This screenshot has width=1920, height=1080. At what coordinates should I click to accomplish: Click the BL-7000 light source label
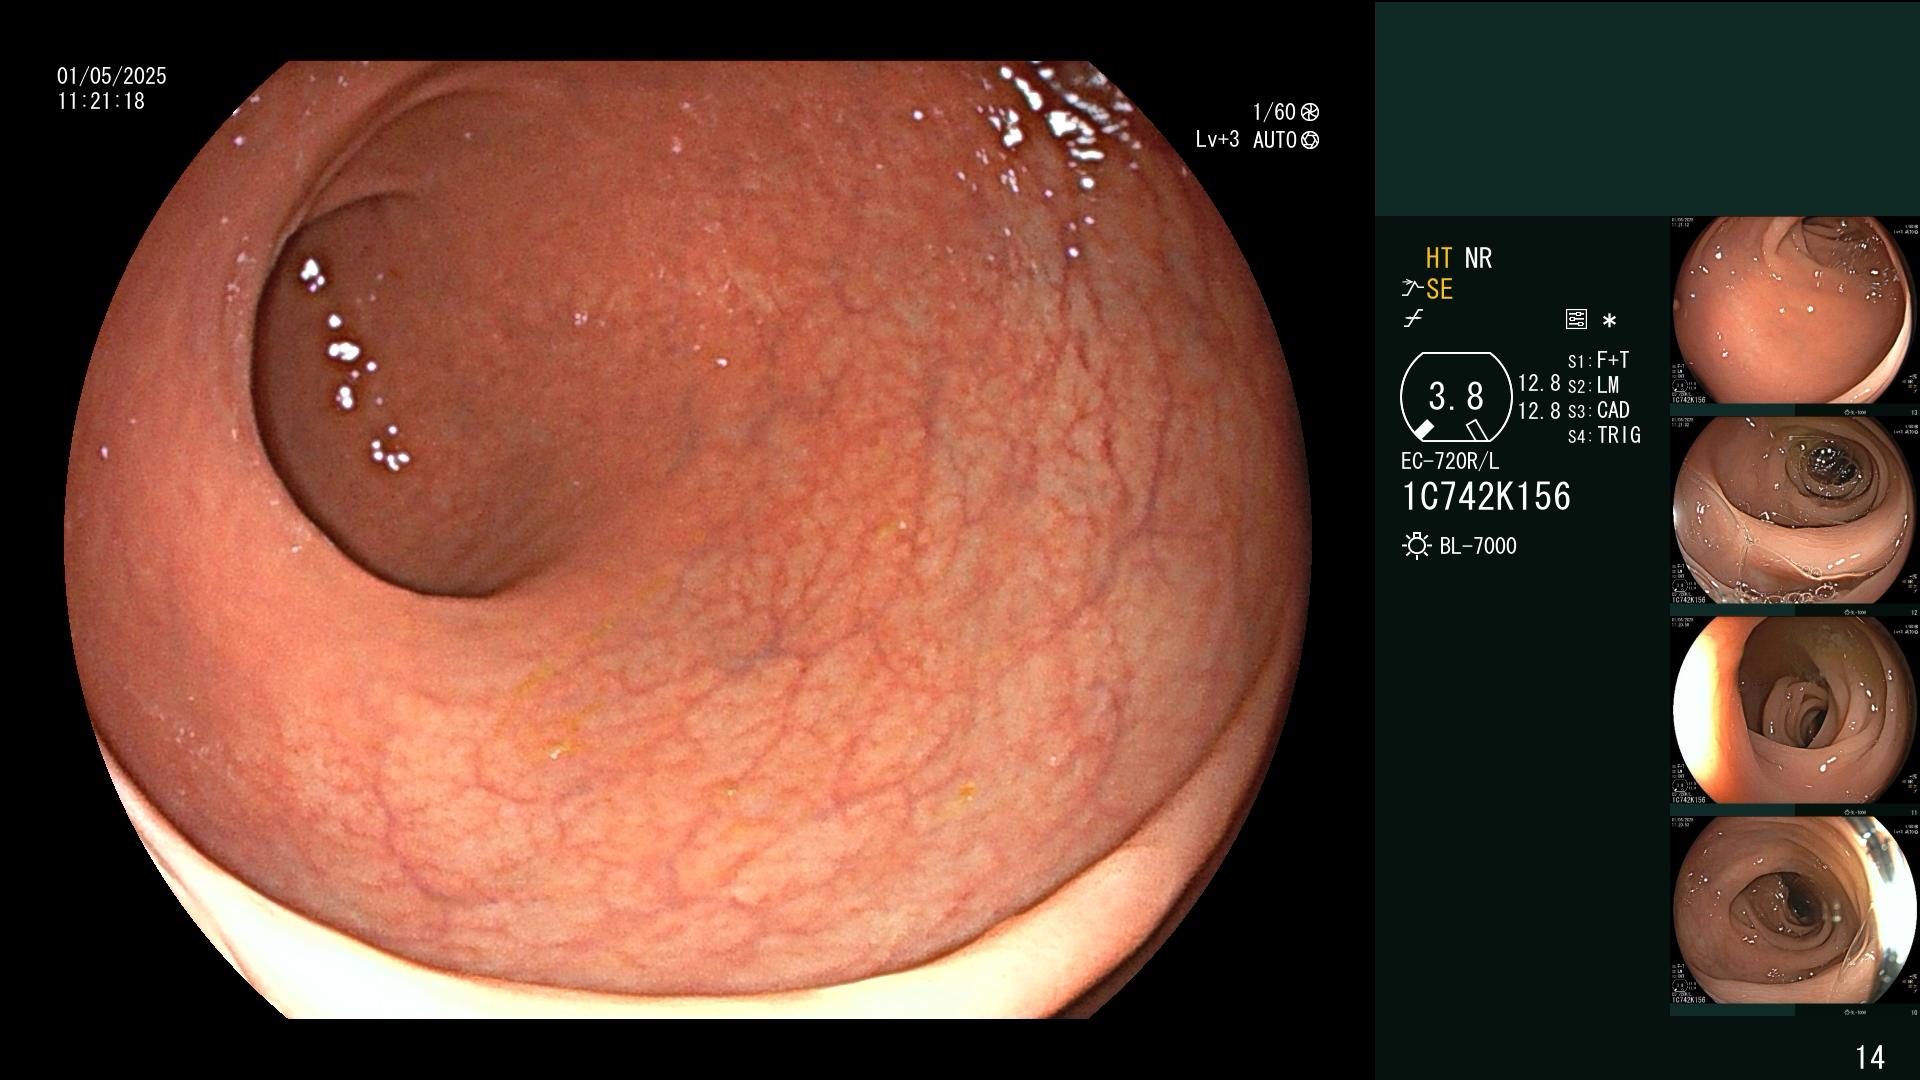(1478, 546)
